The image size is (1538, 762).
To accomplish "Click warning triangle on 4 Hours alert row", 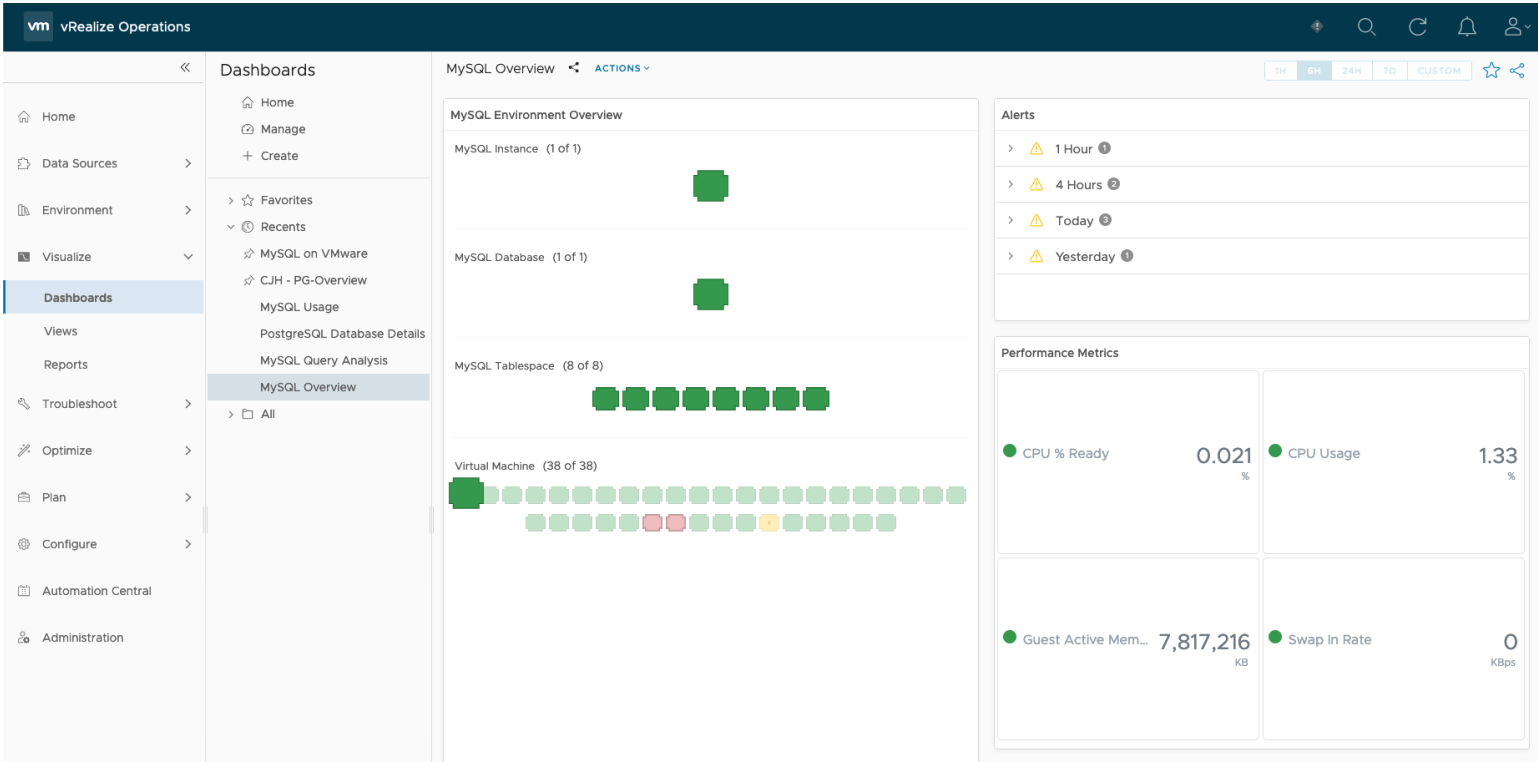I will click(1036, 185).
